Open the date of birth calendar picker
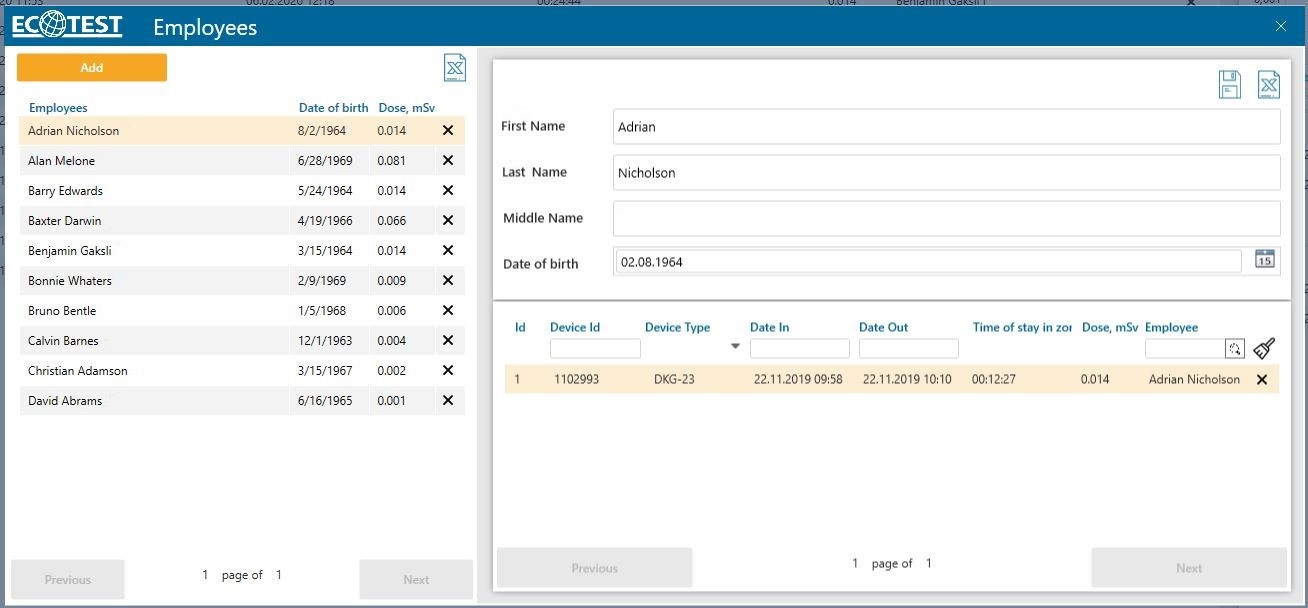This screenshot has height=608, width=1308. click(1265, 260)
